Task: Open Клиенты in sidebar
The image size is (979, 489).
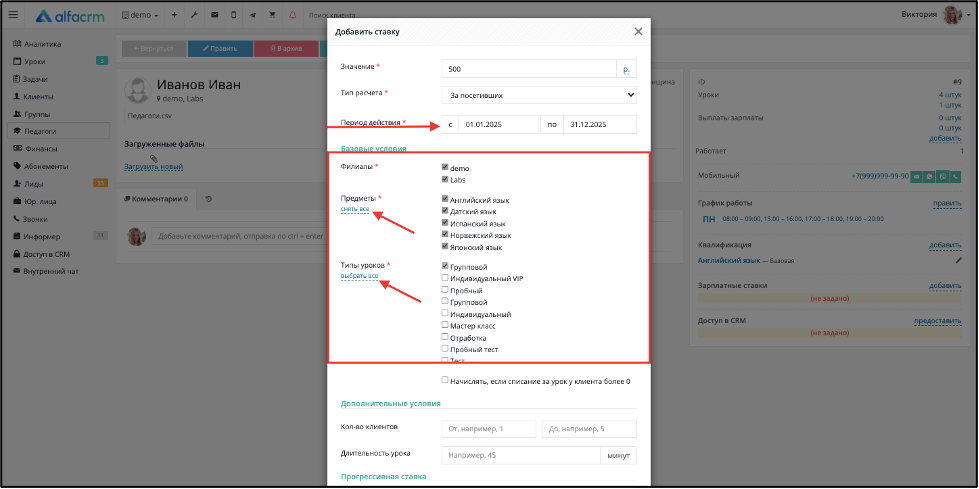Action: click(x=38, y=97)
